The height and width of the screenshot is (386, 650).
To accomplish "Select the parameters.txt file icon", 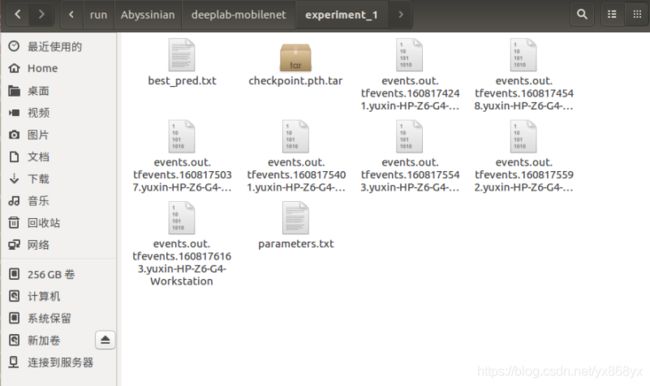I will tap(296, 218).
